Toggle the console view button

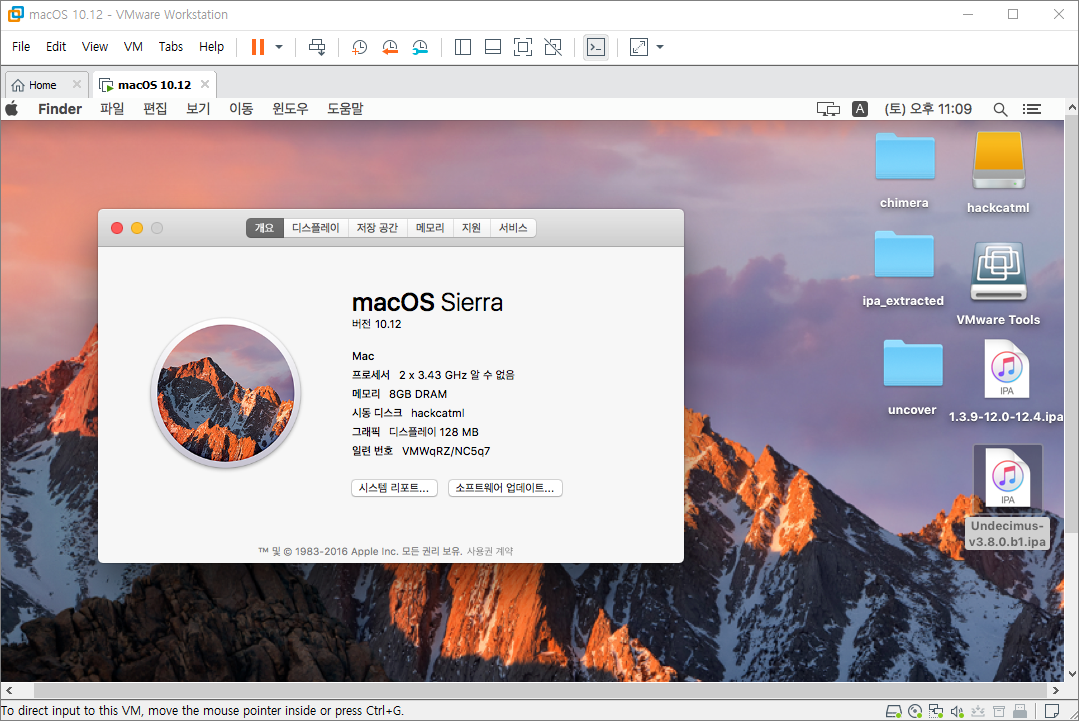point(595,47)
